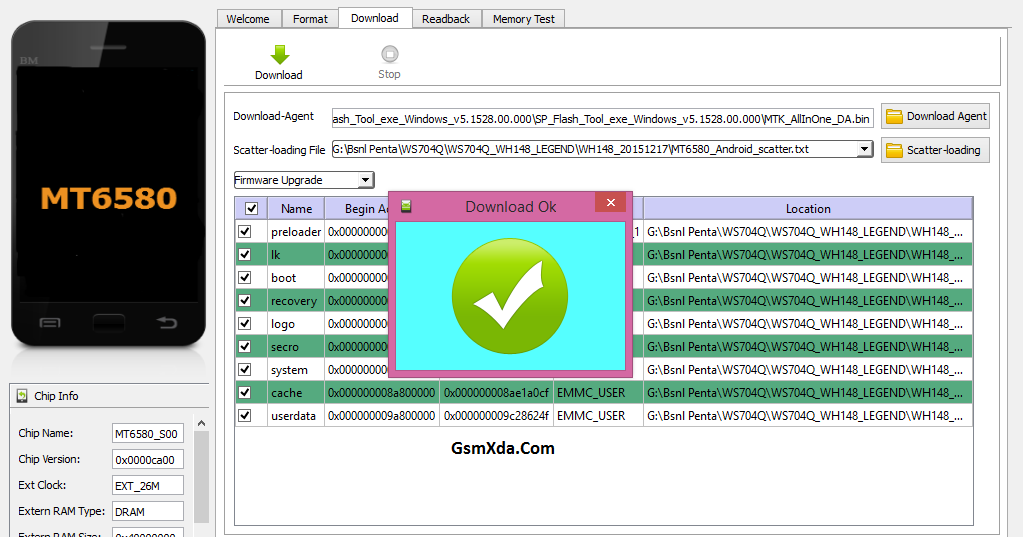Click the Chip Info panel header
The height and width of the screenshot is (537, 1023).
coord(110,396)
